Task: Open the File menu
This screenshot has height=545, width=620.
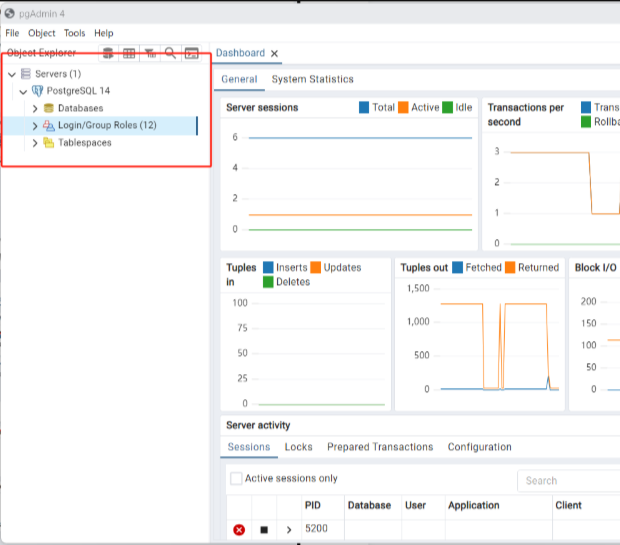Action: pyautogui.click(x=12, y=33)
